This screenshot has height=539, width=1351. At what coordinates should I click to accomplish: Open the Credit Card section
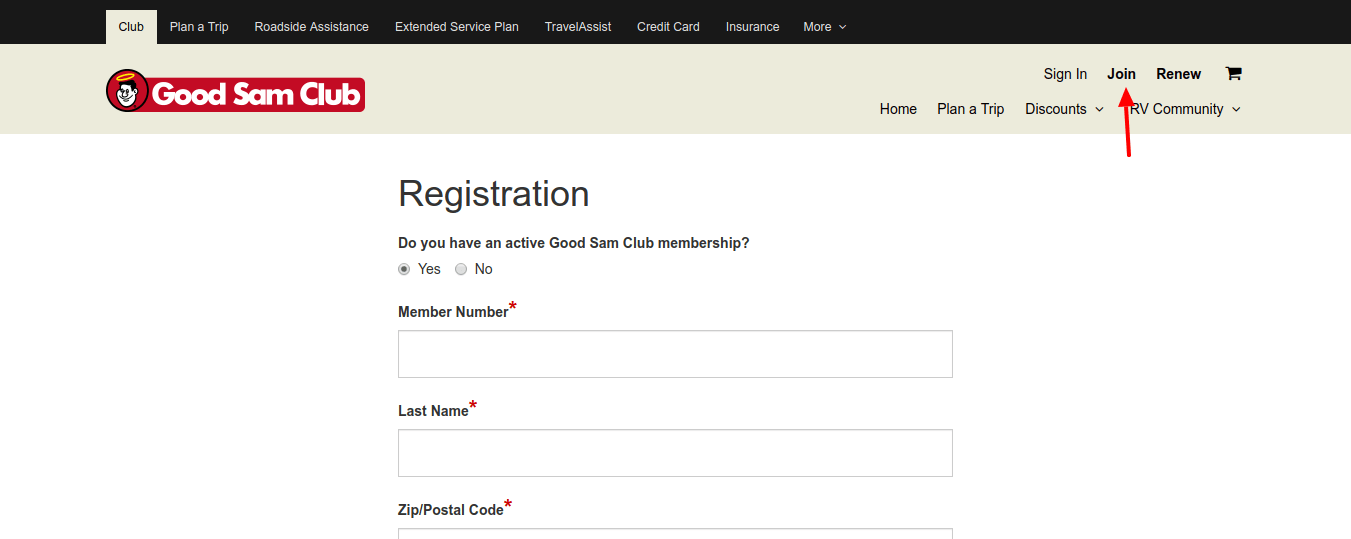click(668, 27)
